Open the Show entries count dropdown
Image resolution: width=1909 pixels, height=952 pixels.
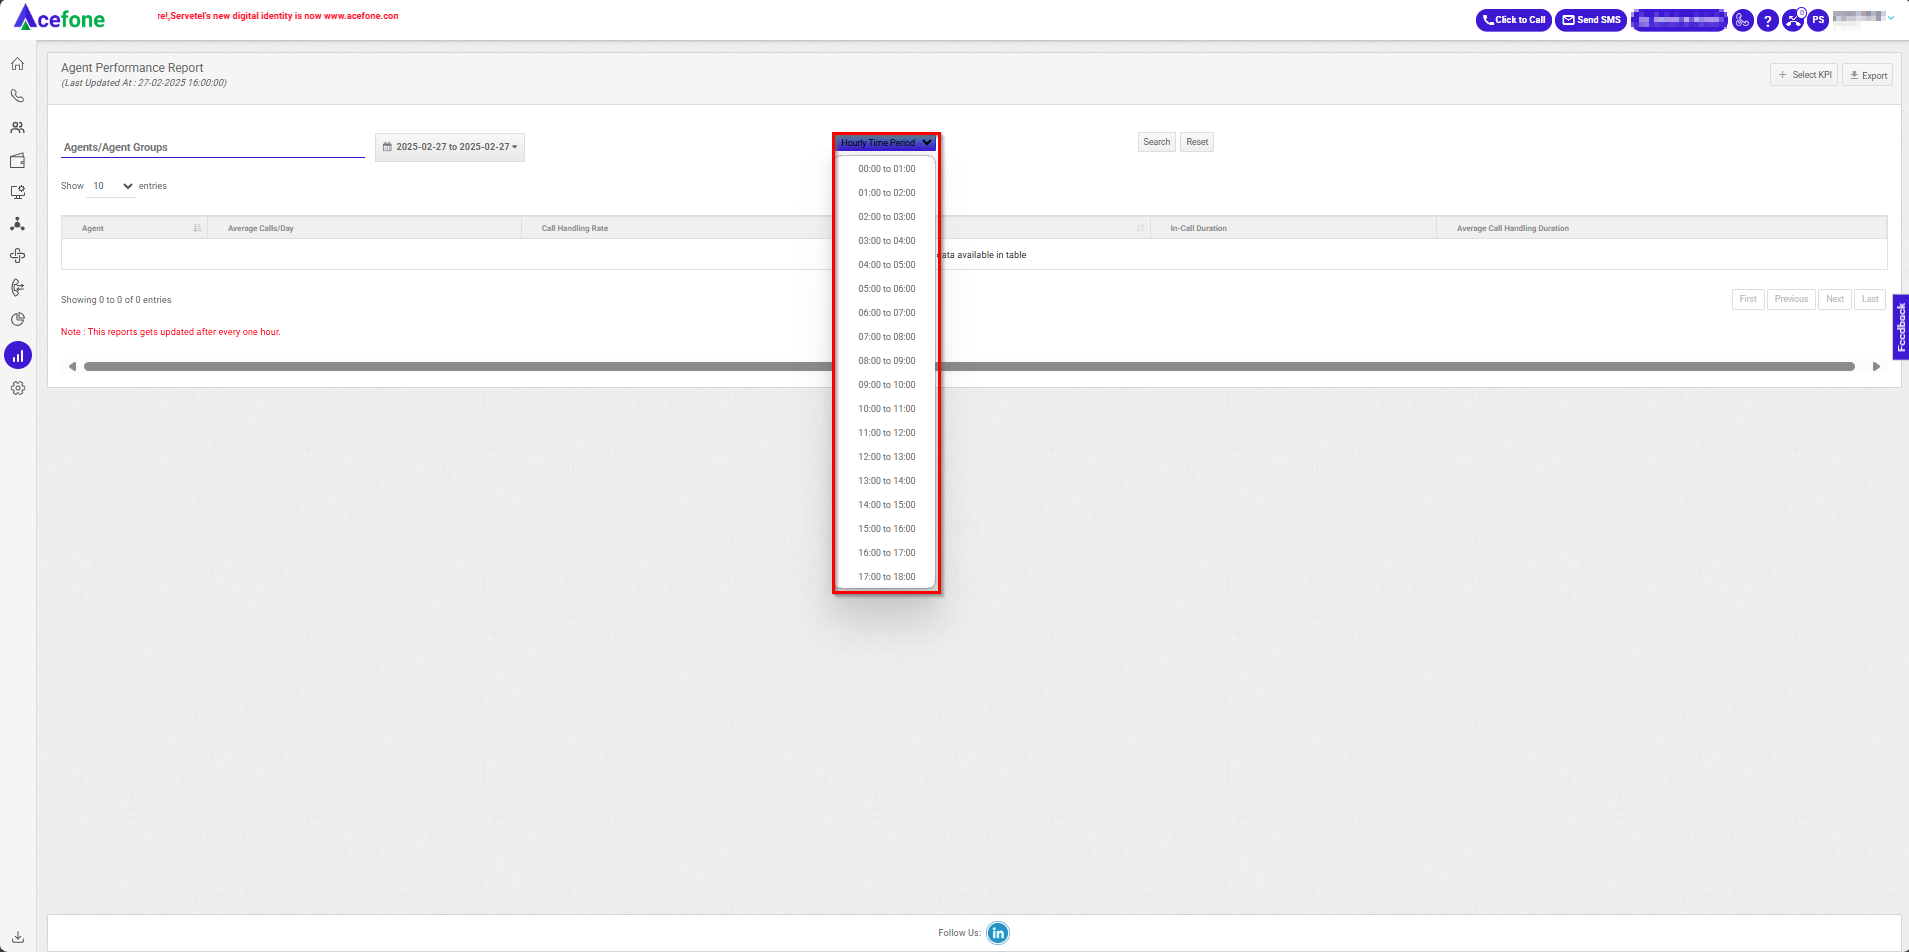pyautogui.click(x=112, y=186)
